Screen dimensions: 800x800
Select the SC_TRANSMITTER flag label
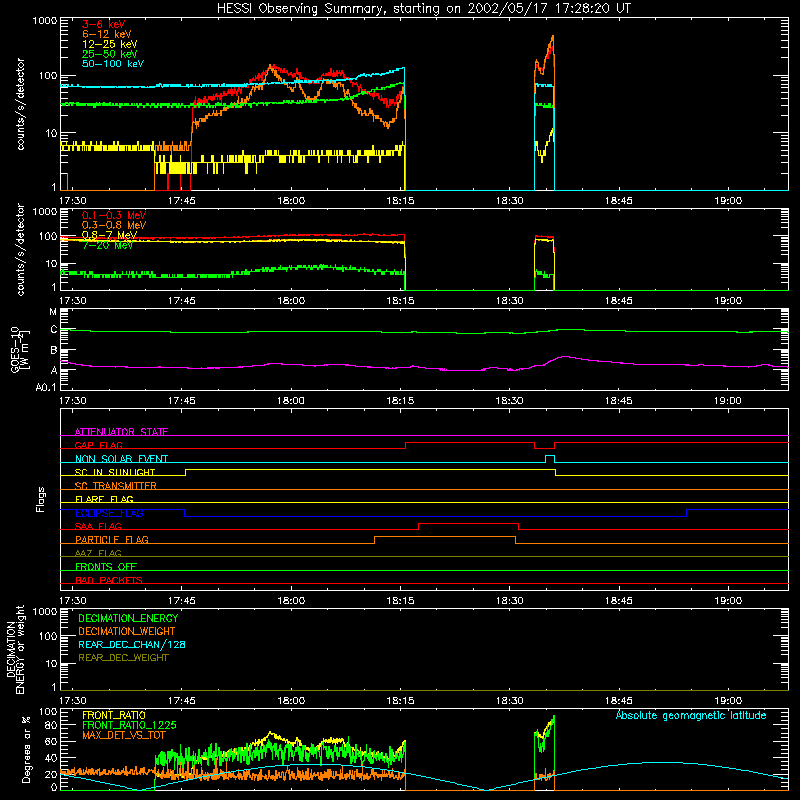coord(116,486)
